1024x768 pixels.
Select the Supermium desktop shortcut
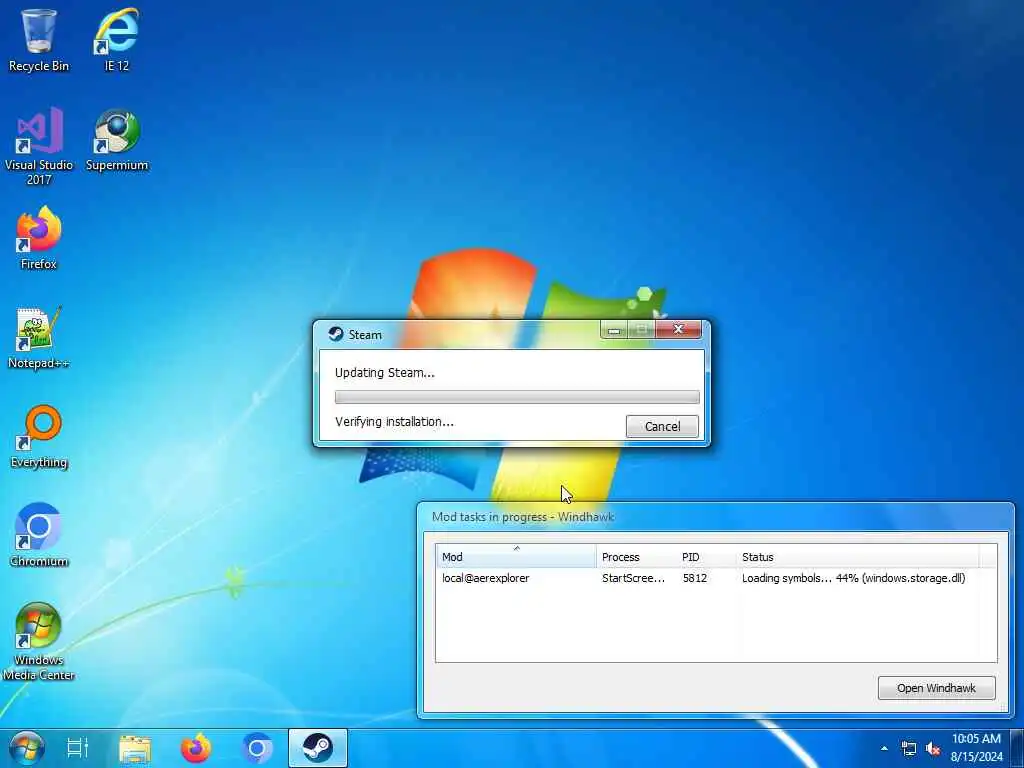[x=117, y=140]
